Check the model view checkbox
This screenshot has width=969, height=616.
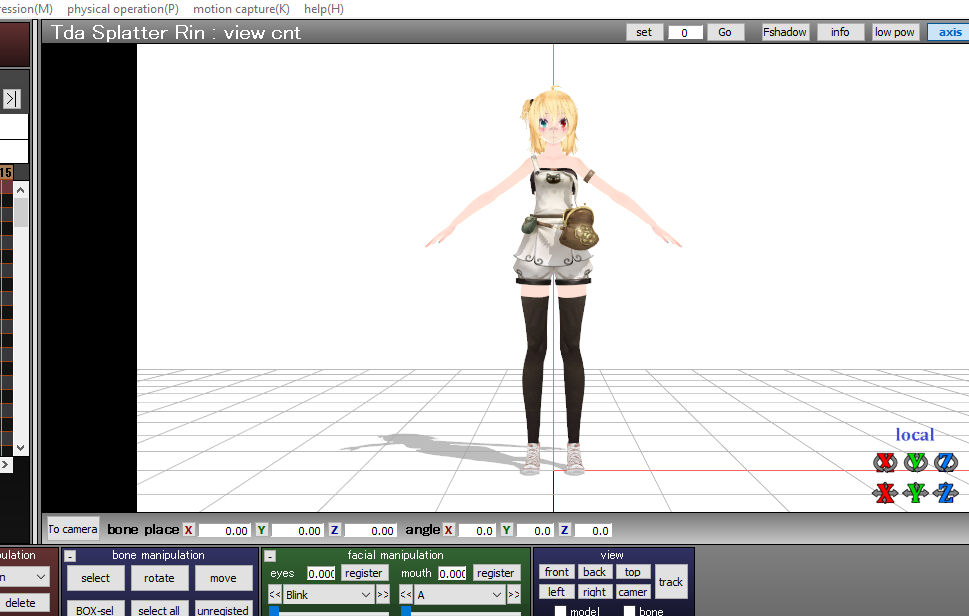[x=560, y=611]
